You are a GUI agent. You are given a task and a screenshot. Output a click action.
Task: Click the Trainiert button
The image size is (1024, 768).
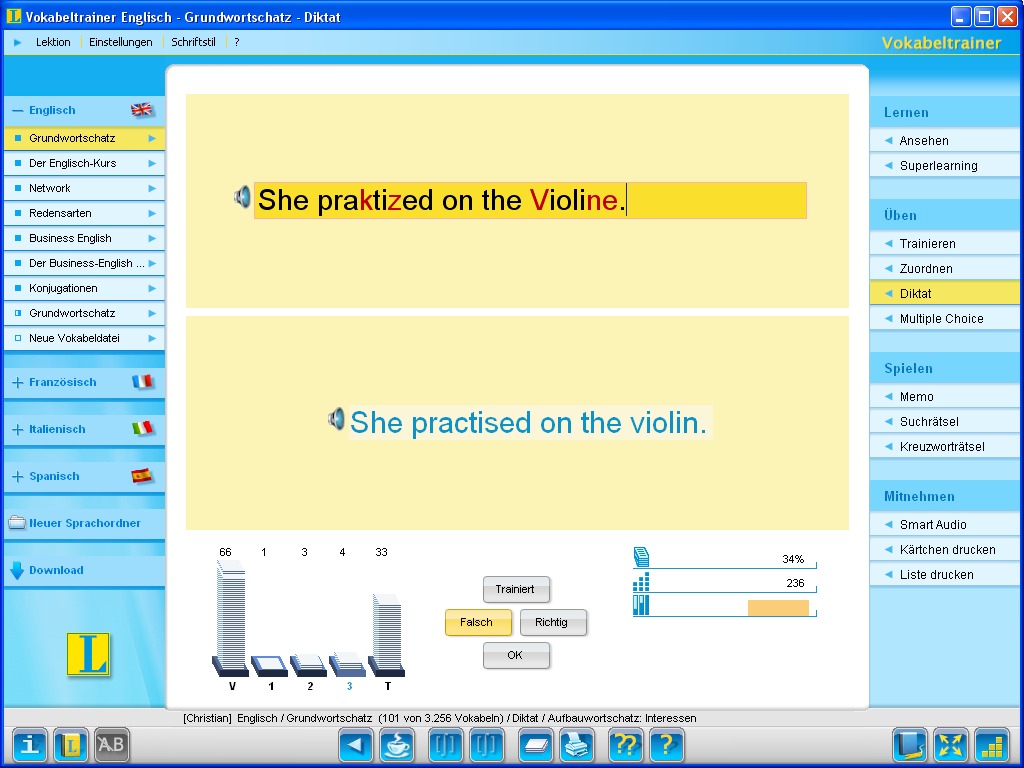click(516, 589)
